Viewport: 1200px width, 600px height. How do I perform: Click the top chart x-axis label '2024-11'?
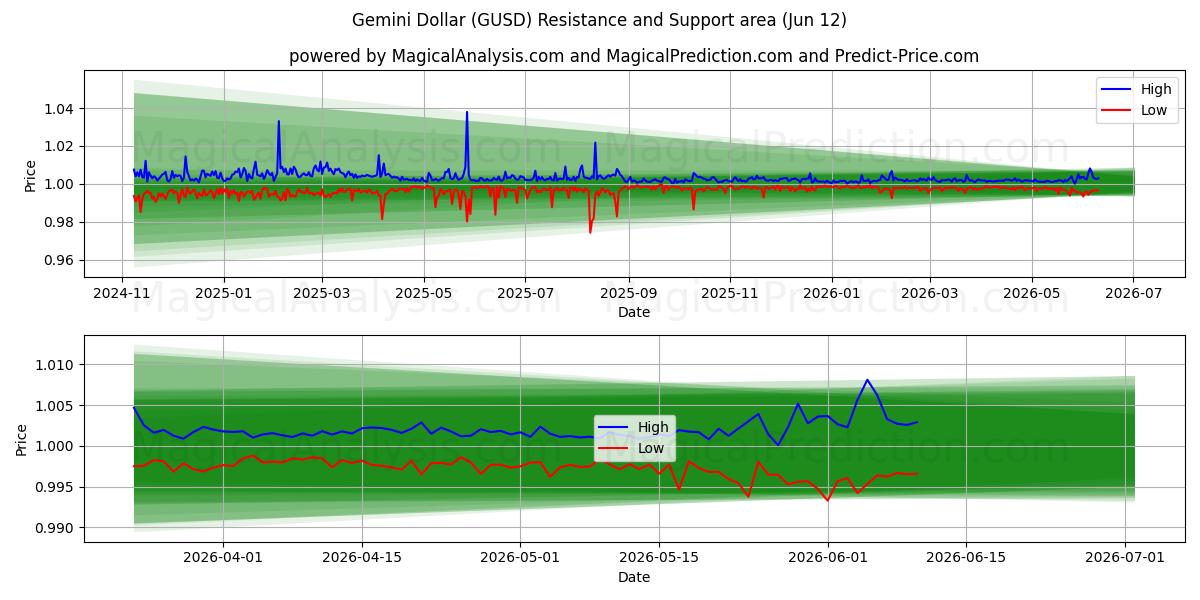click(x=122, y=294)
